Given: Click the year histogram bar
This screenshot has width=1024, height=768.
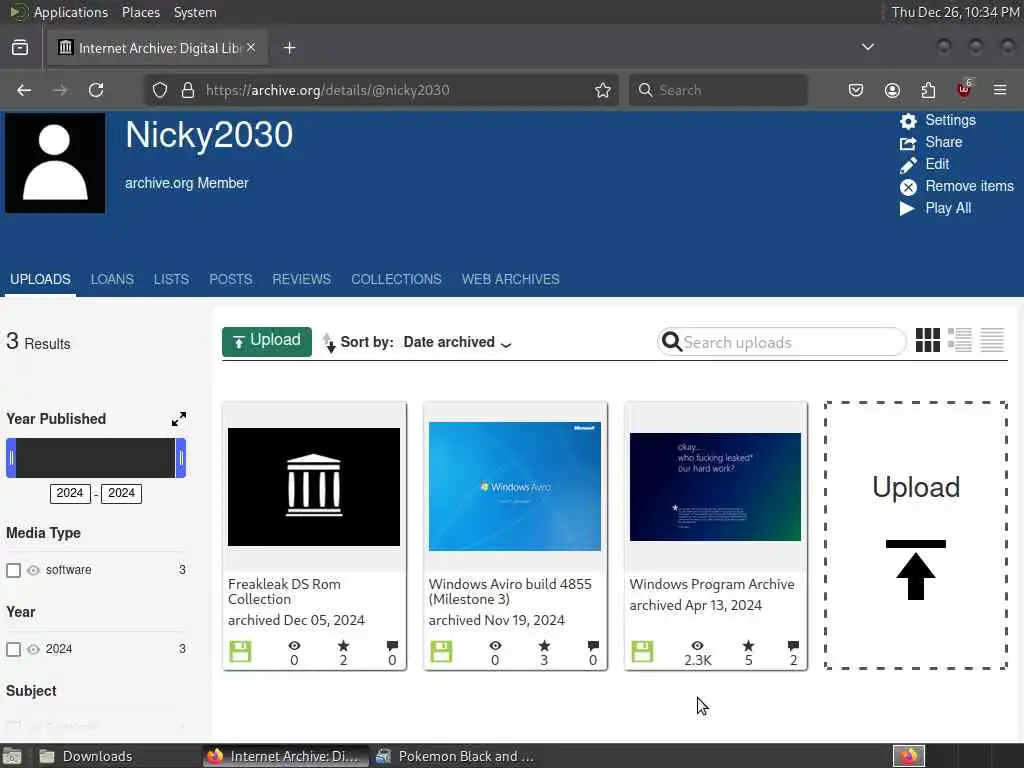Looking at the screenshot, I should click(x=96, y=458).
